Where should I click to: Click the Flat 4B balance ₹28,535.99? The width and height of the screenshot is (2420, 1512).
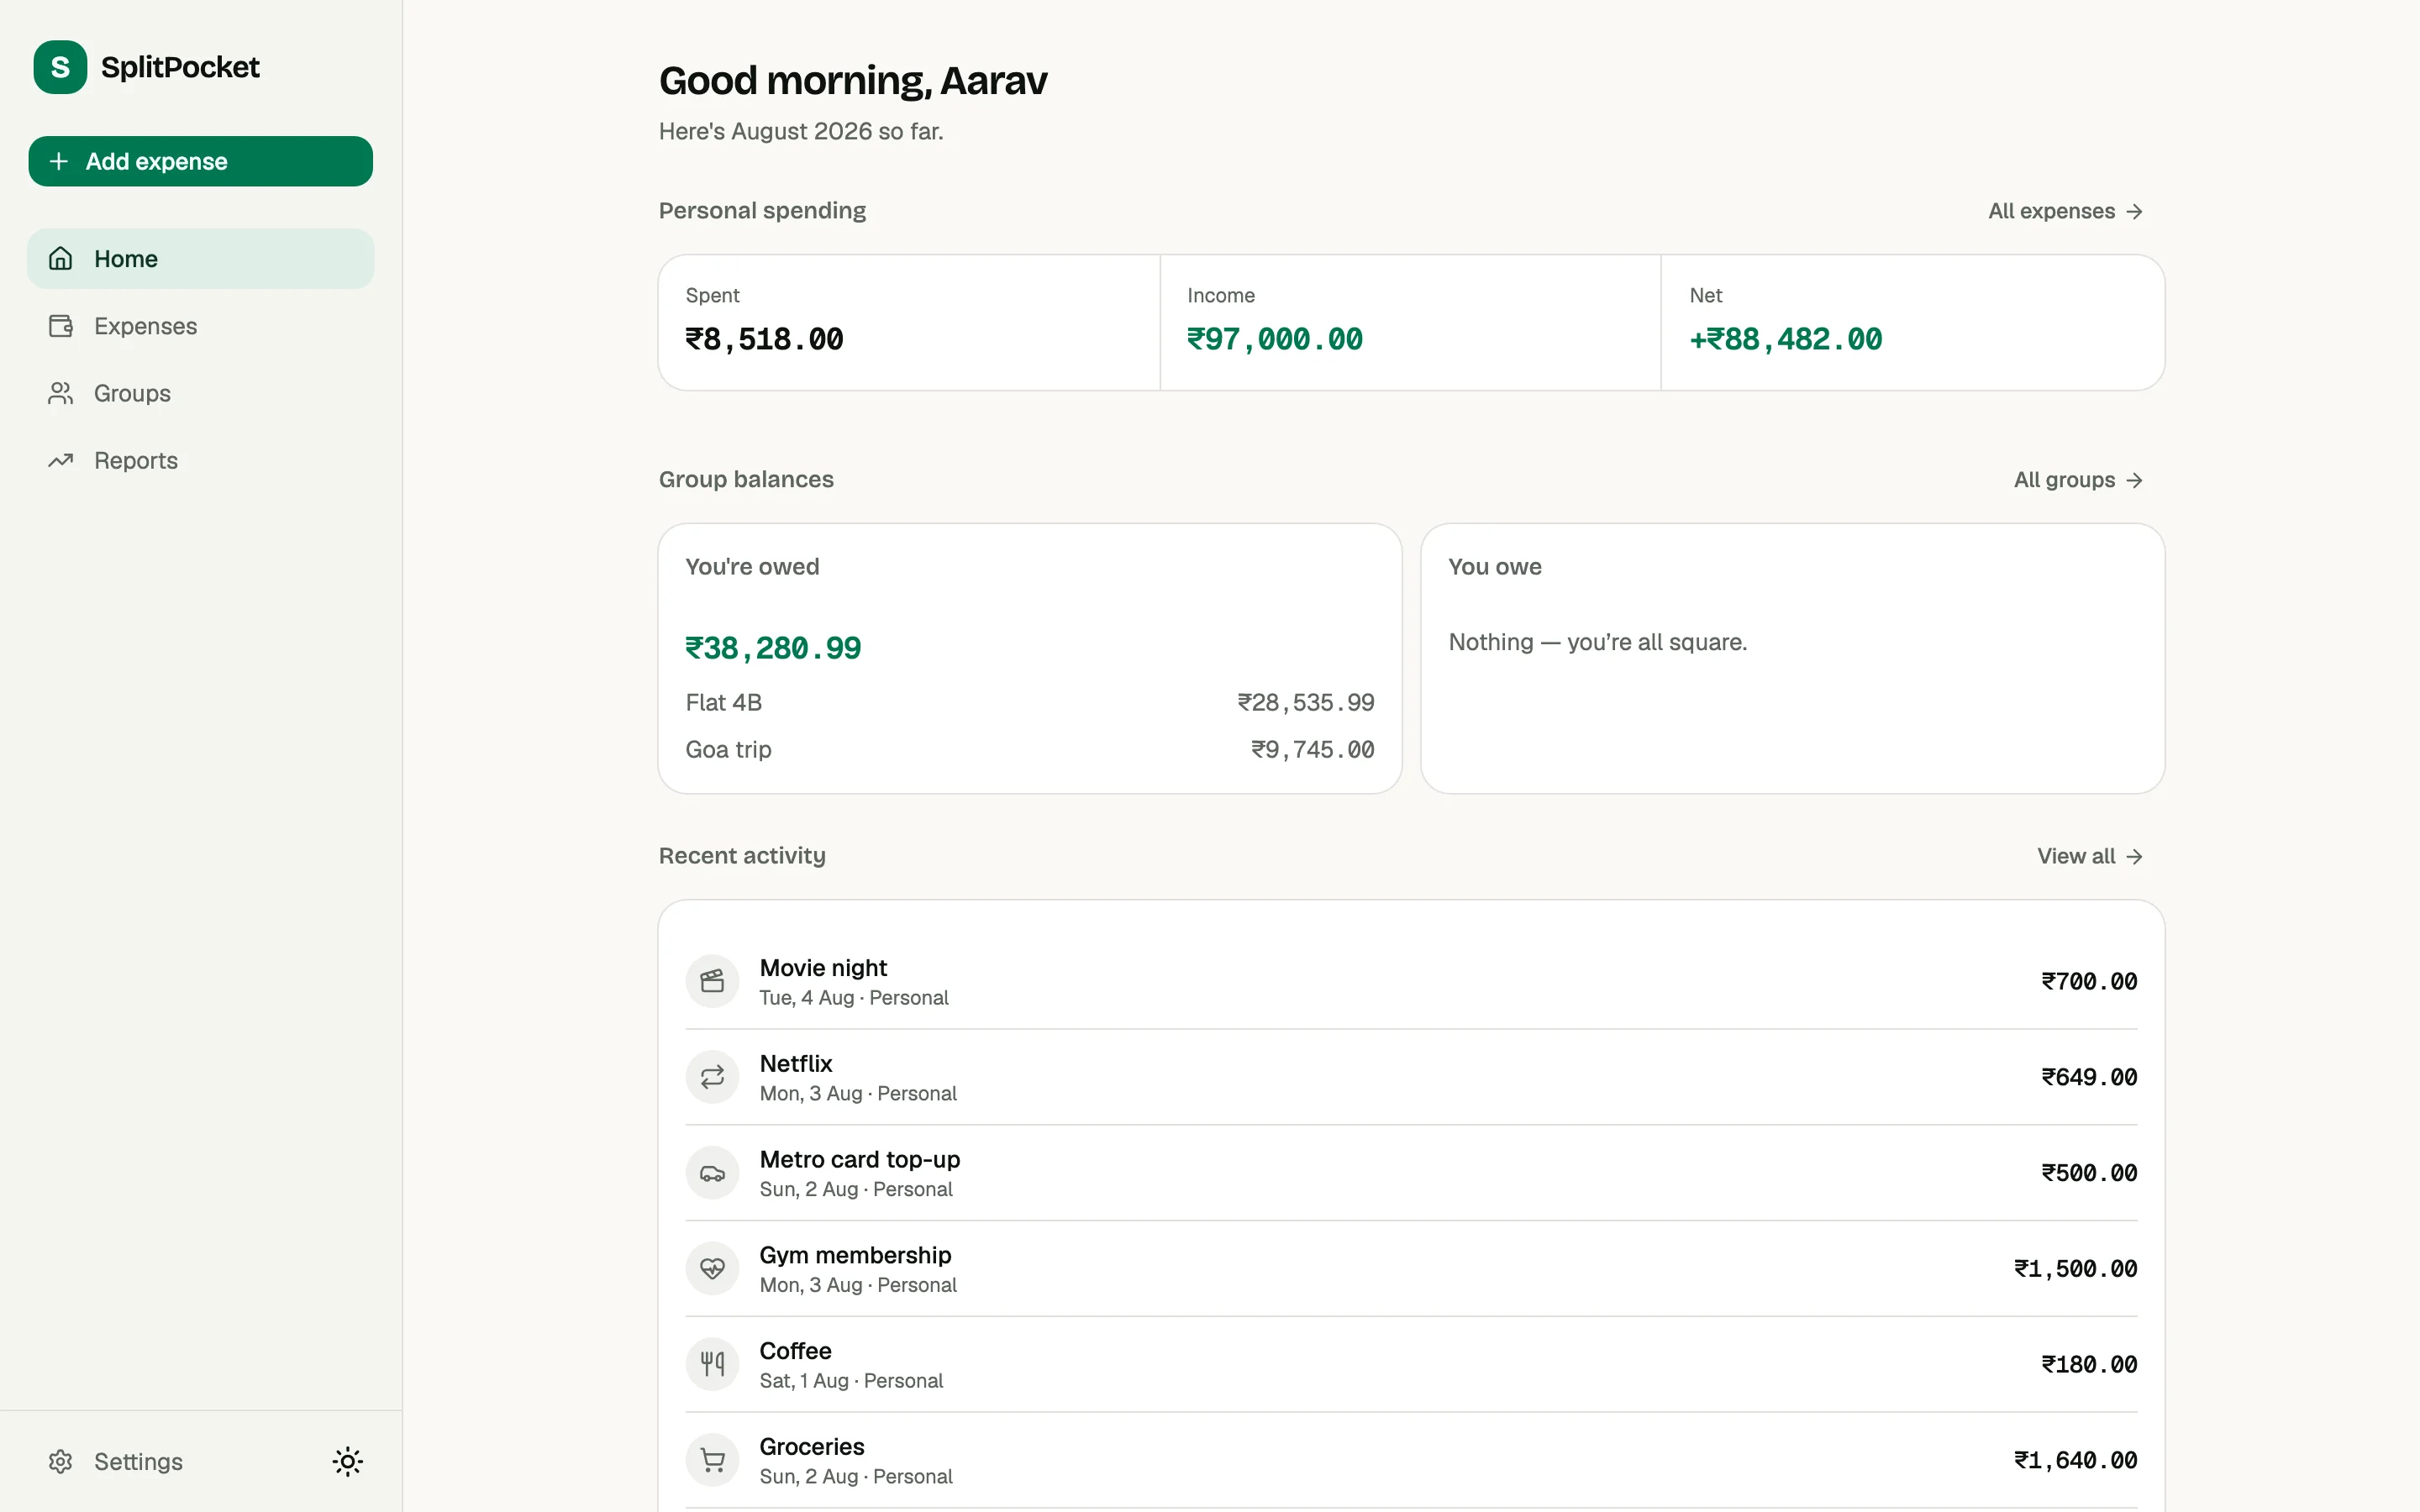tap(1306, 703)
